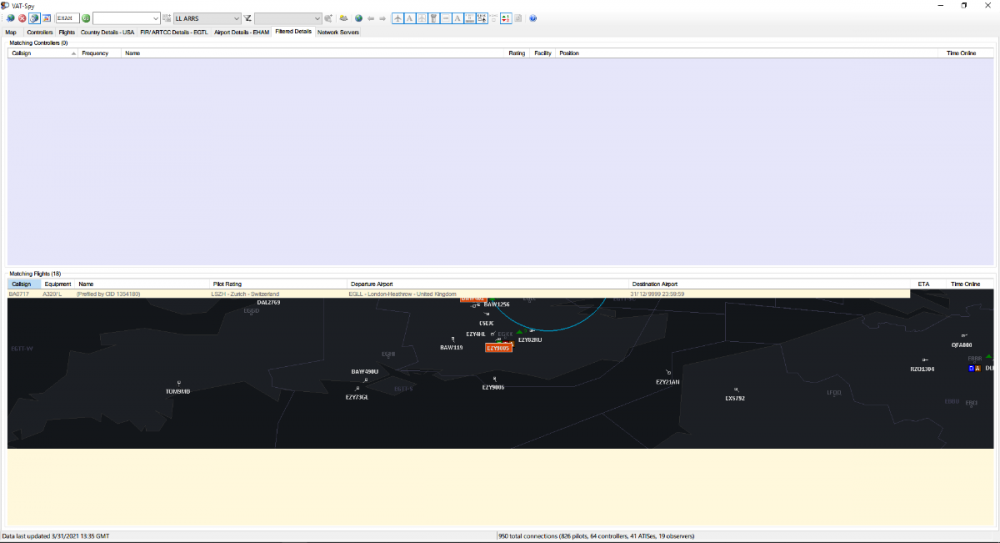Screen dimensions: 1000x543
Task: Sort controllers by Frequency column header
Action: point(95,52)
